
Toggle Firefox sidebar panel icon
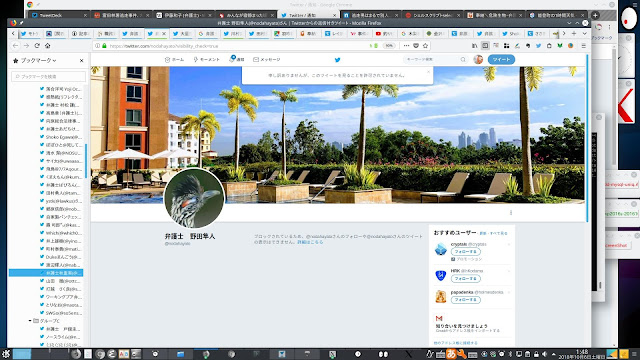(x=485, y=46)
